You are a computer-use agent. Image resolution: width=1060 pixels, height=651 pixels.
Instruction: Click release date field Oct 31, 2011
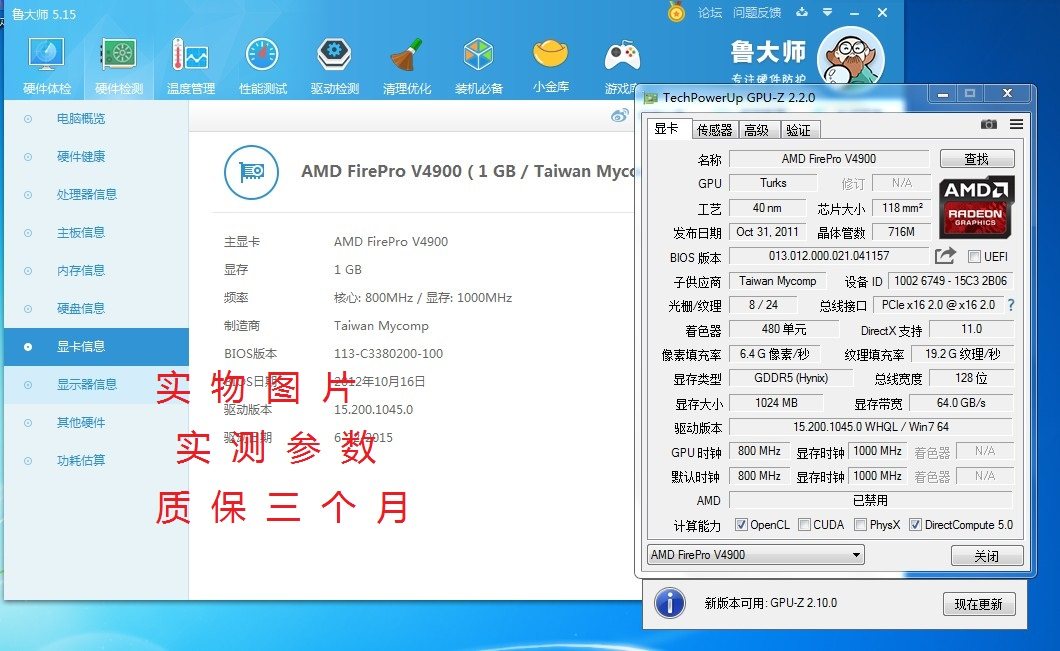click(767, 232)
